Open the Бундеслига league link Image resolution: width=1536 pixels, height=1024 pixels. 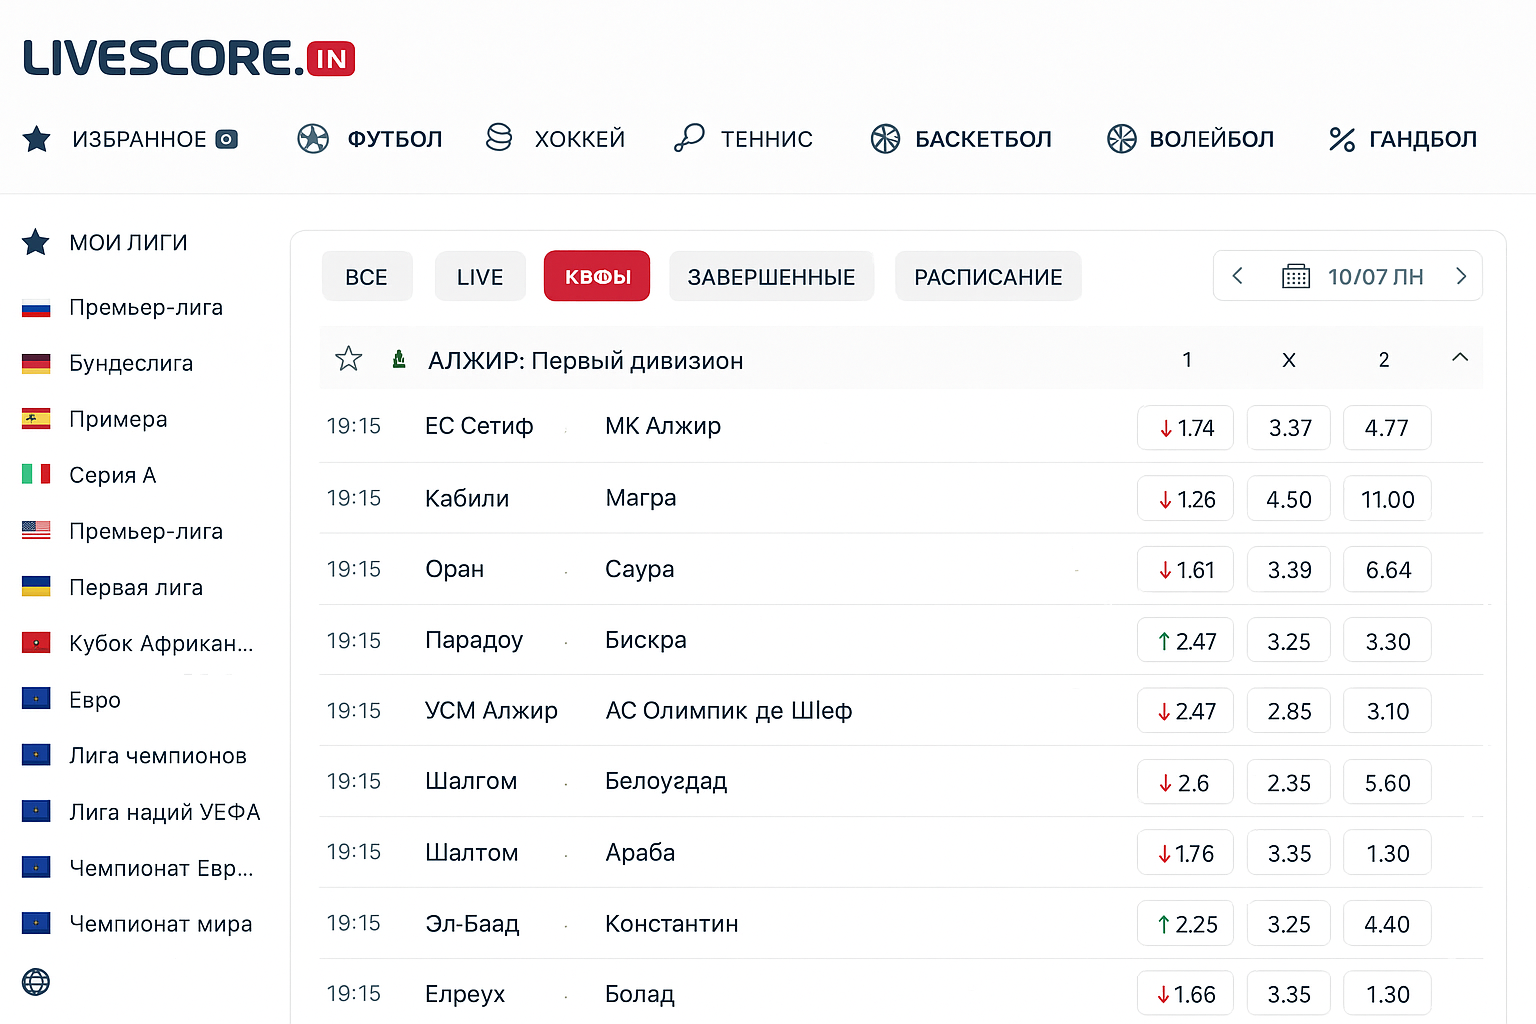coord(131,363)
